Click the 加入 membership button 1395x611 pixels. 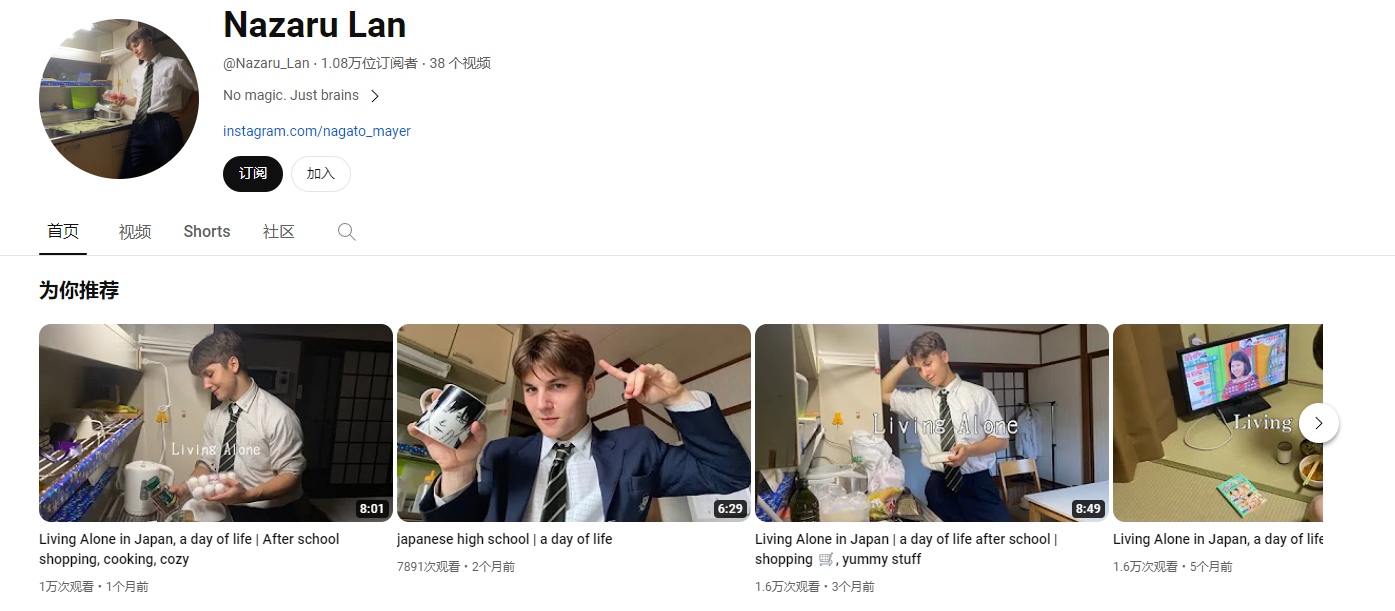point(321,173)
